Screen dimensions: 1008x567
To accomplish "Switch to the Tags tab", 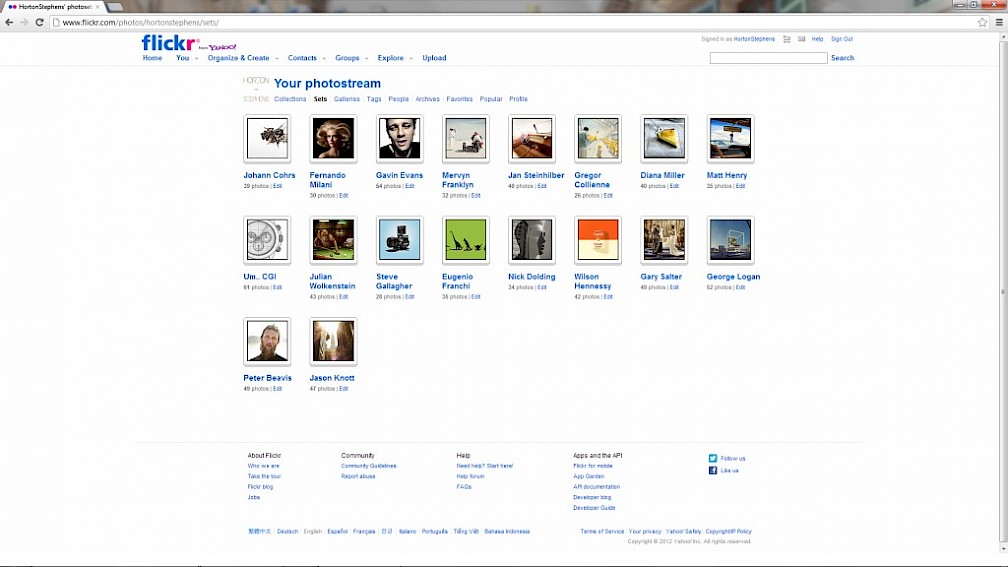I will pos(374,99).
